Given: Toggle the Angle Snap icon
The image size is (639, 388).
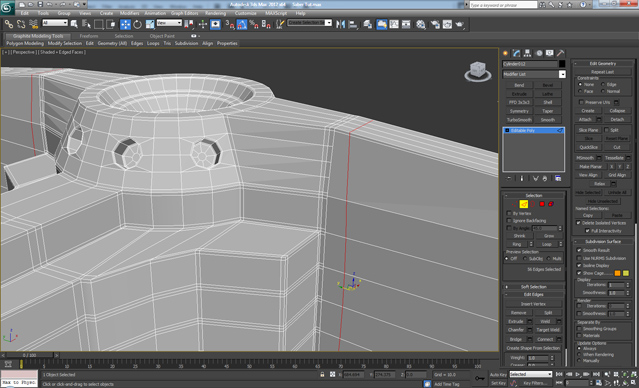Looking at the screenshot, I should coord(242,24).
